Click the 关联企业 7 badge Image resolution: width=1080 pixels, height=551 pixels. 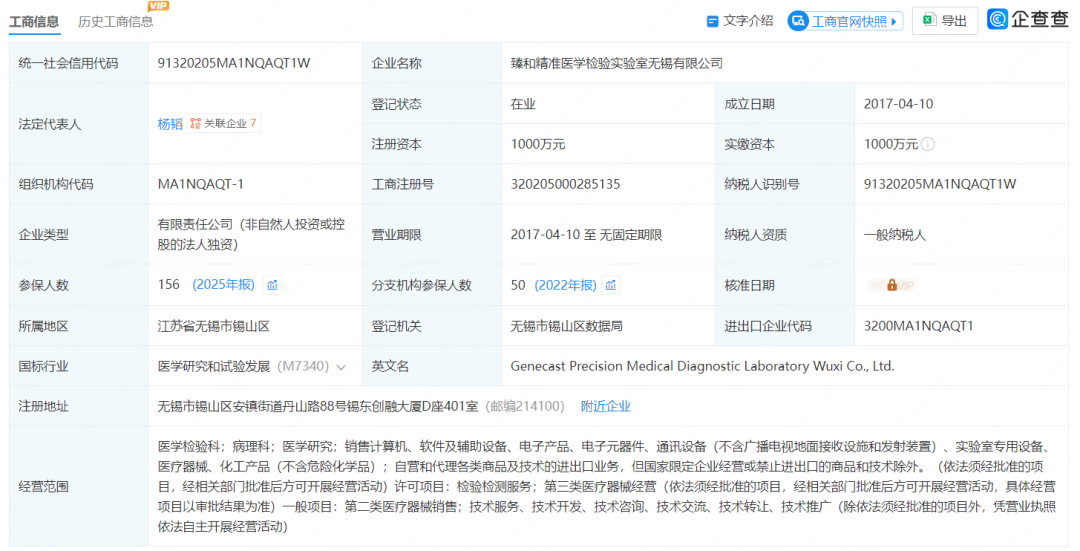coord(224,123)
